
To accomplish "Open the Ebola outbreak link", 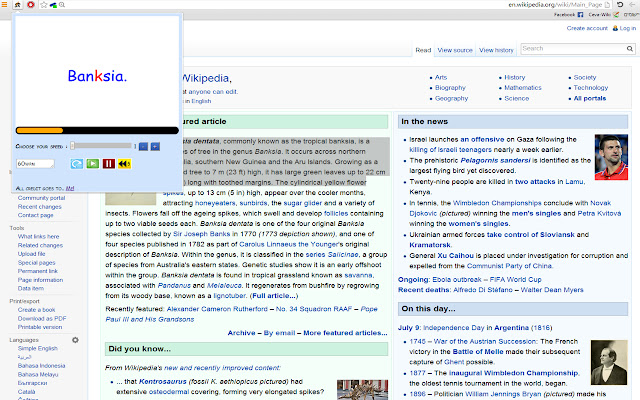I will click(457, 280).
